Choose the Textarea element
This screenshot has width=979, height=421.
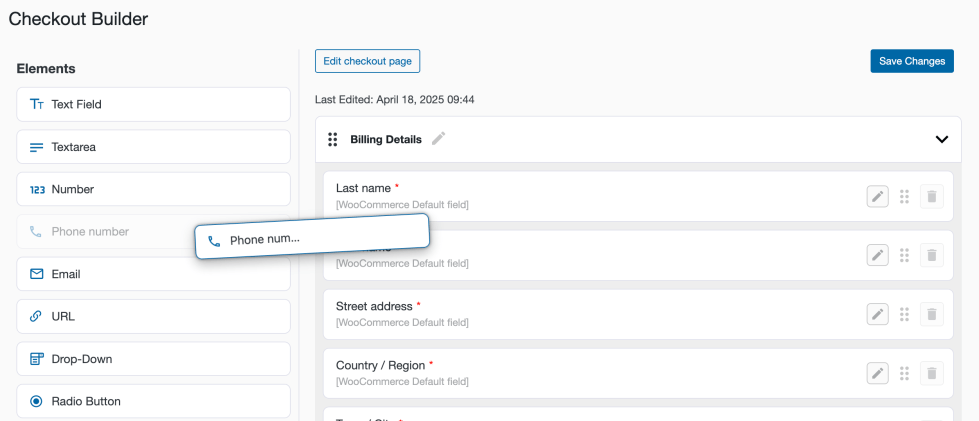[x=153, y=147]
